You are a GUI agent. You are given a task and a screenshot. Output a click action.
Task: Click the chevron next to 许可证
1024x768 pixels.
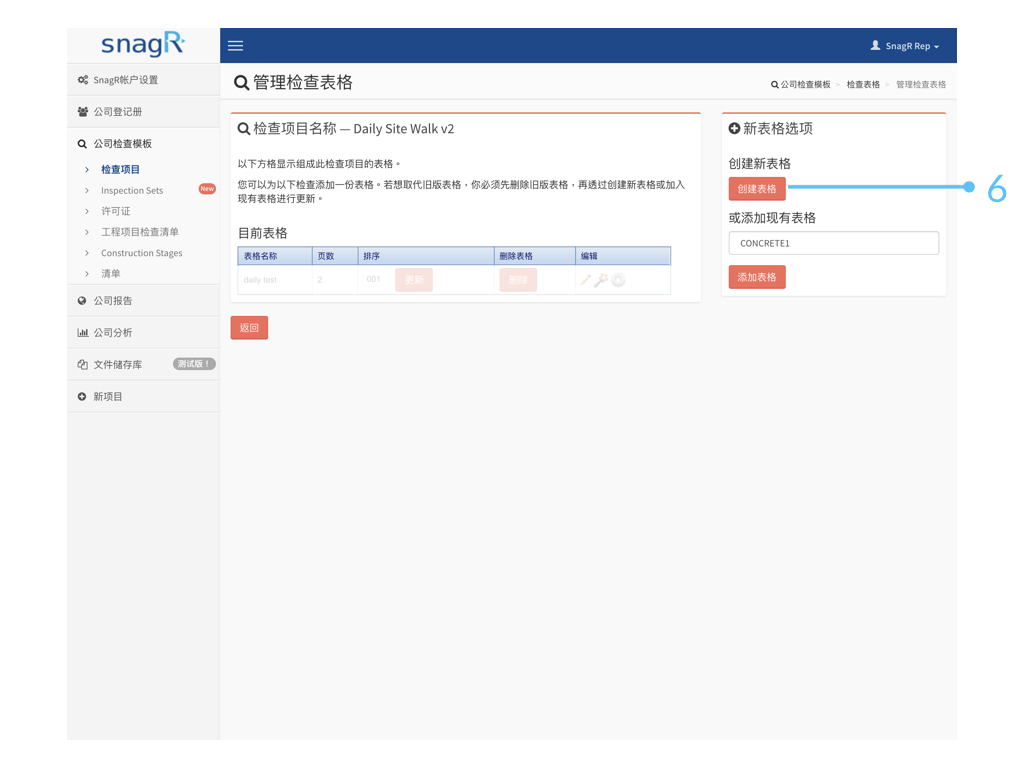click(87, 211)
